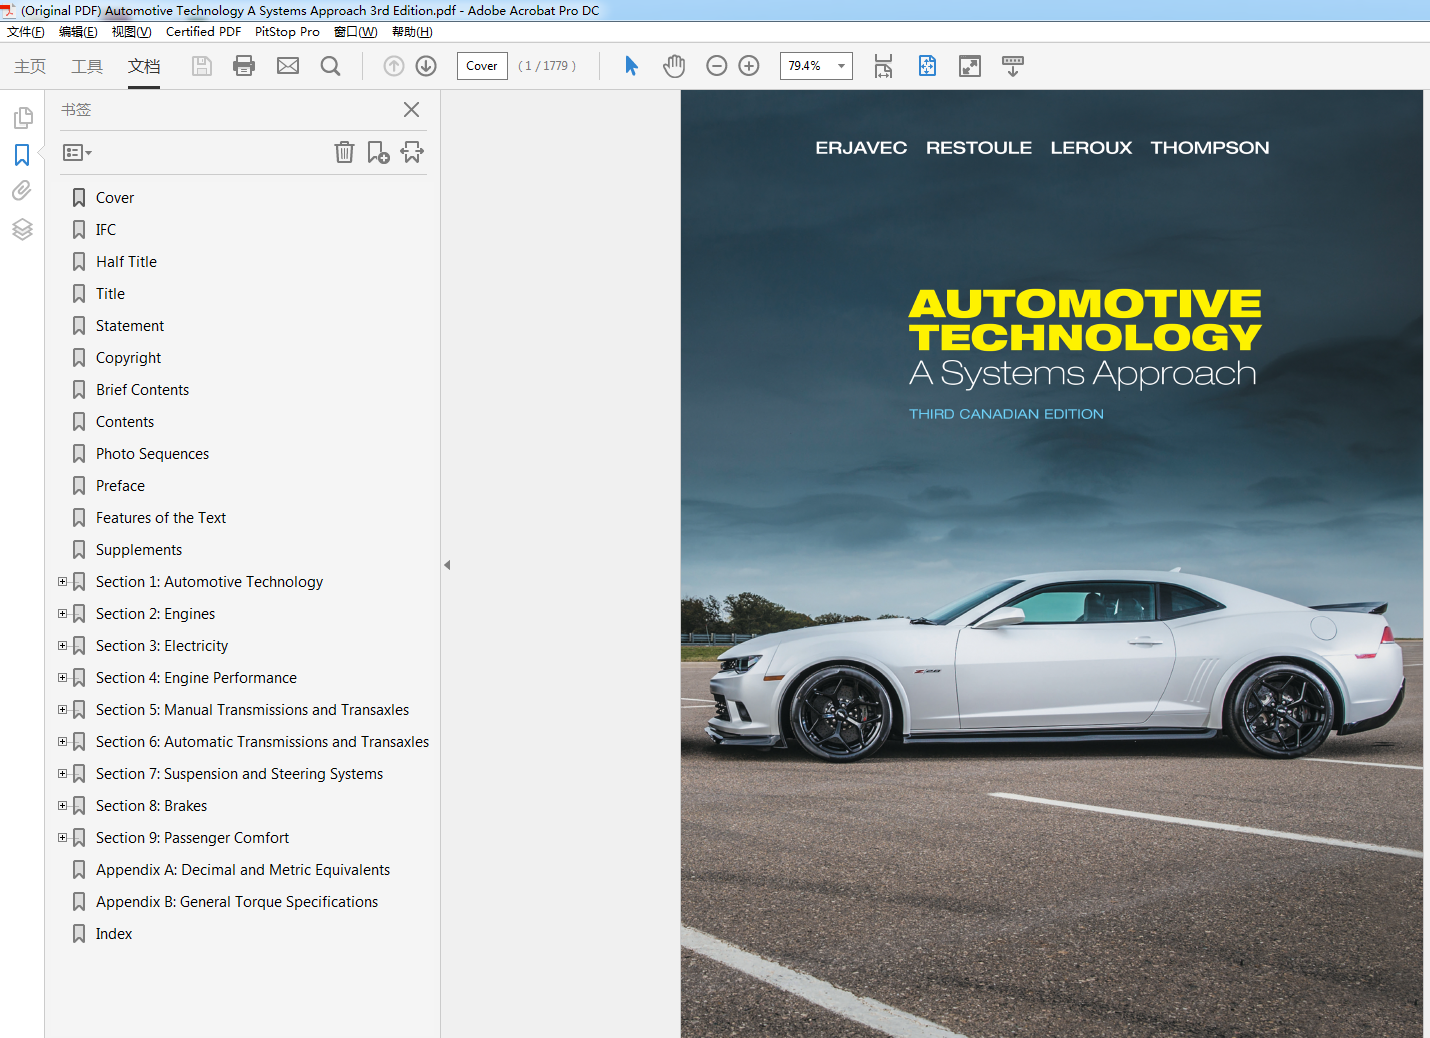The image size is (1430, 1038).
Task: Send file by email envelope icon
Action: coord(288,66)
